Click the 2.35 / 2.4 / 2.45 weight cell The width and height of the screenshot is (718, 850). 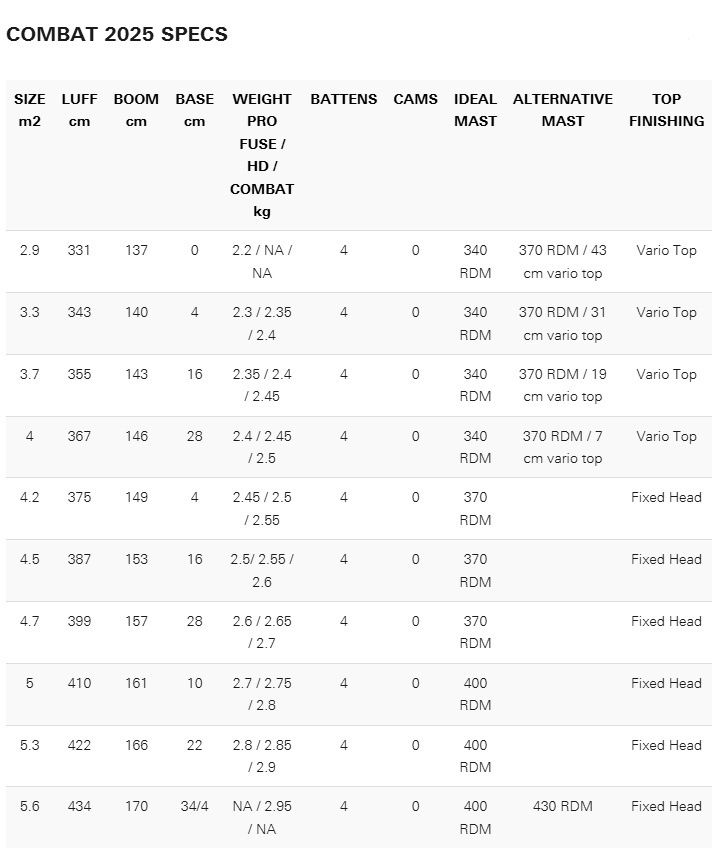[262, 385]
